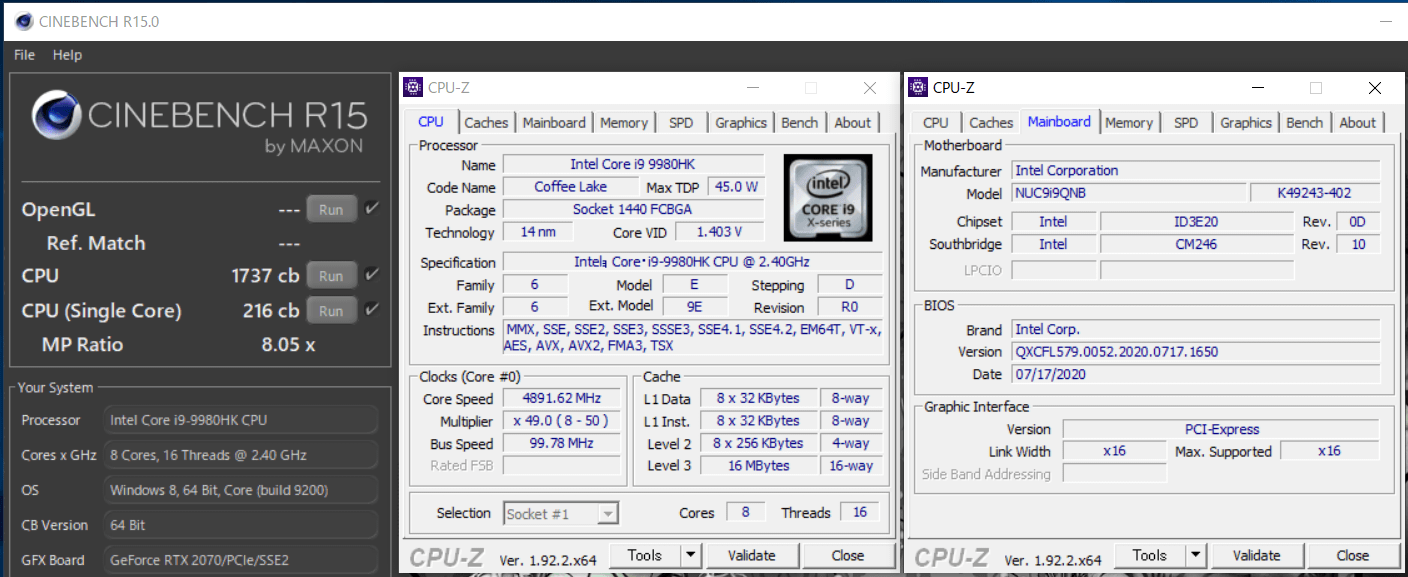Screen dimensions: 1408x577
Task: Click the Core Speed value 4891.62 MHz
Action: click(561, 398)
